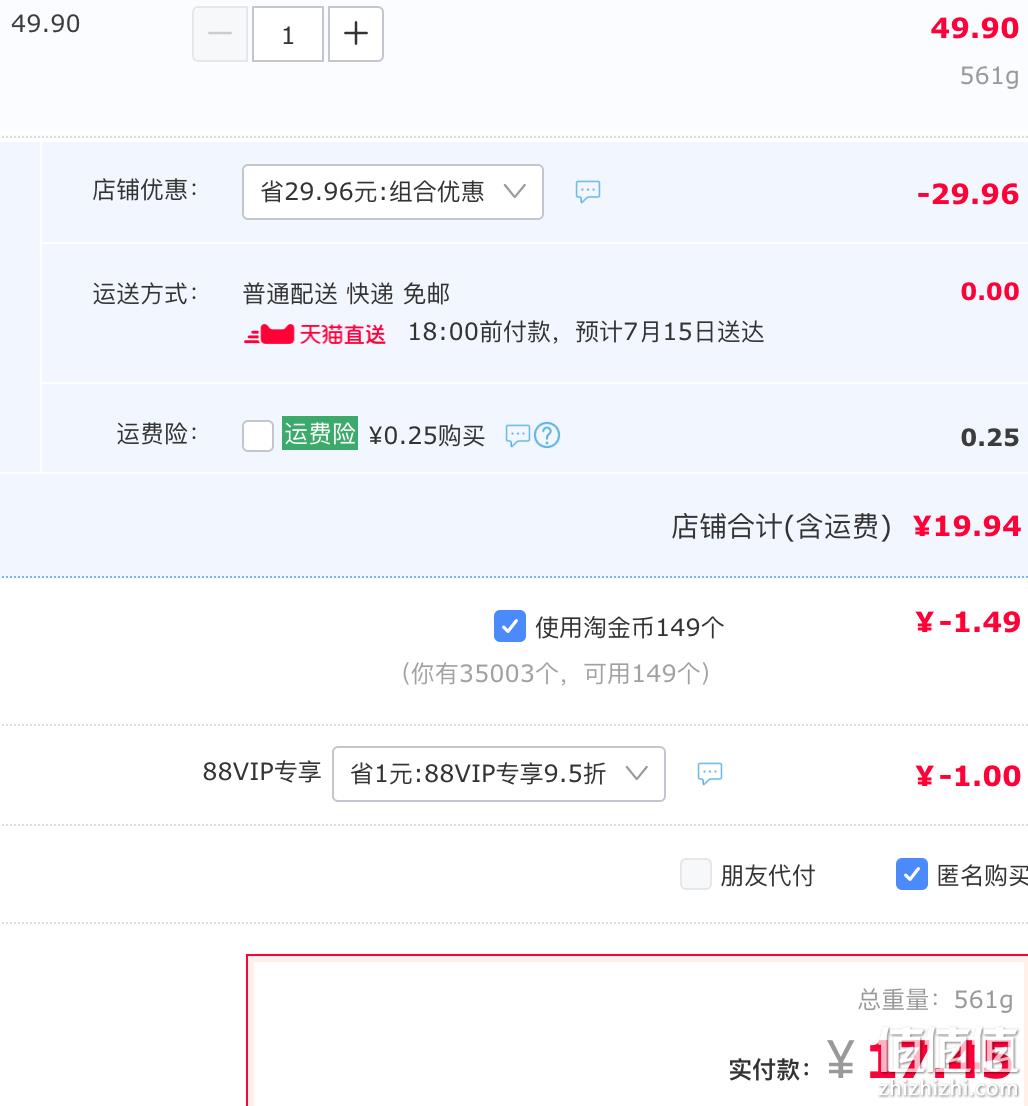The image size is (1028, 1106).
Task: Click the 天猫直送 cat logo icon
Action: [x=269, y=334]
